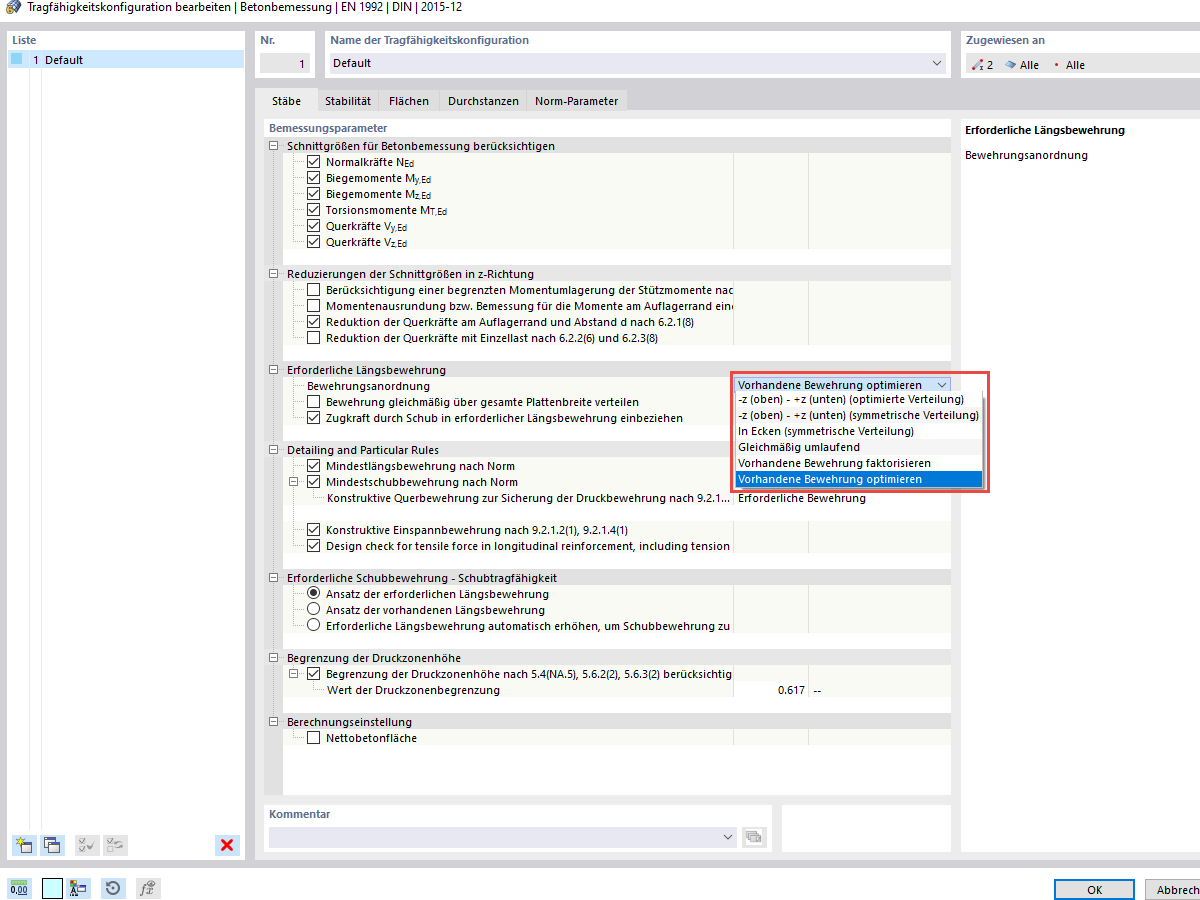Open the comment library icon beside Kommentar field

(x=754, y=836)
